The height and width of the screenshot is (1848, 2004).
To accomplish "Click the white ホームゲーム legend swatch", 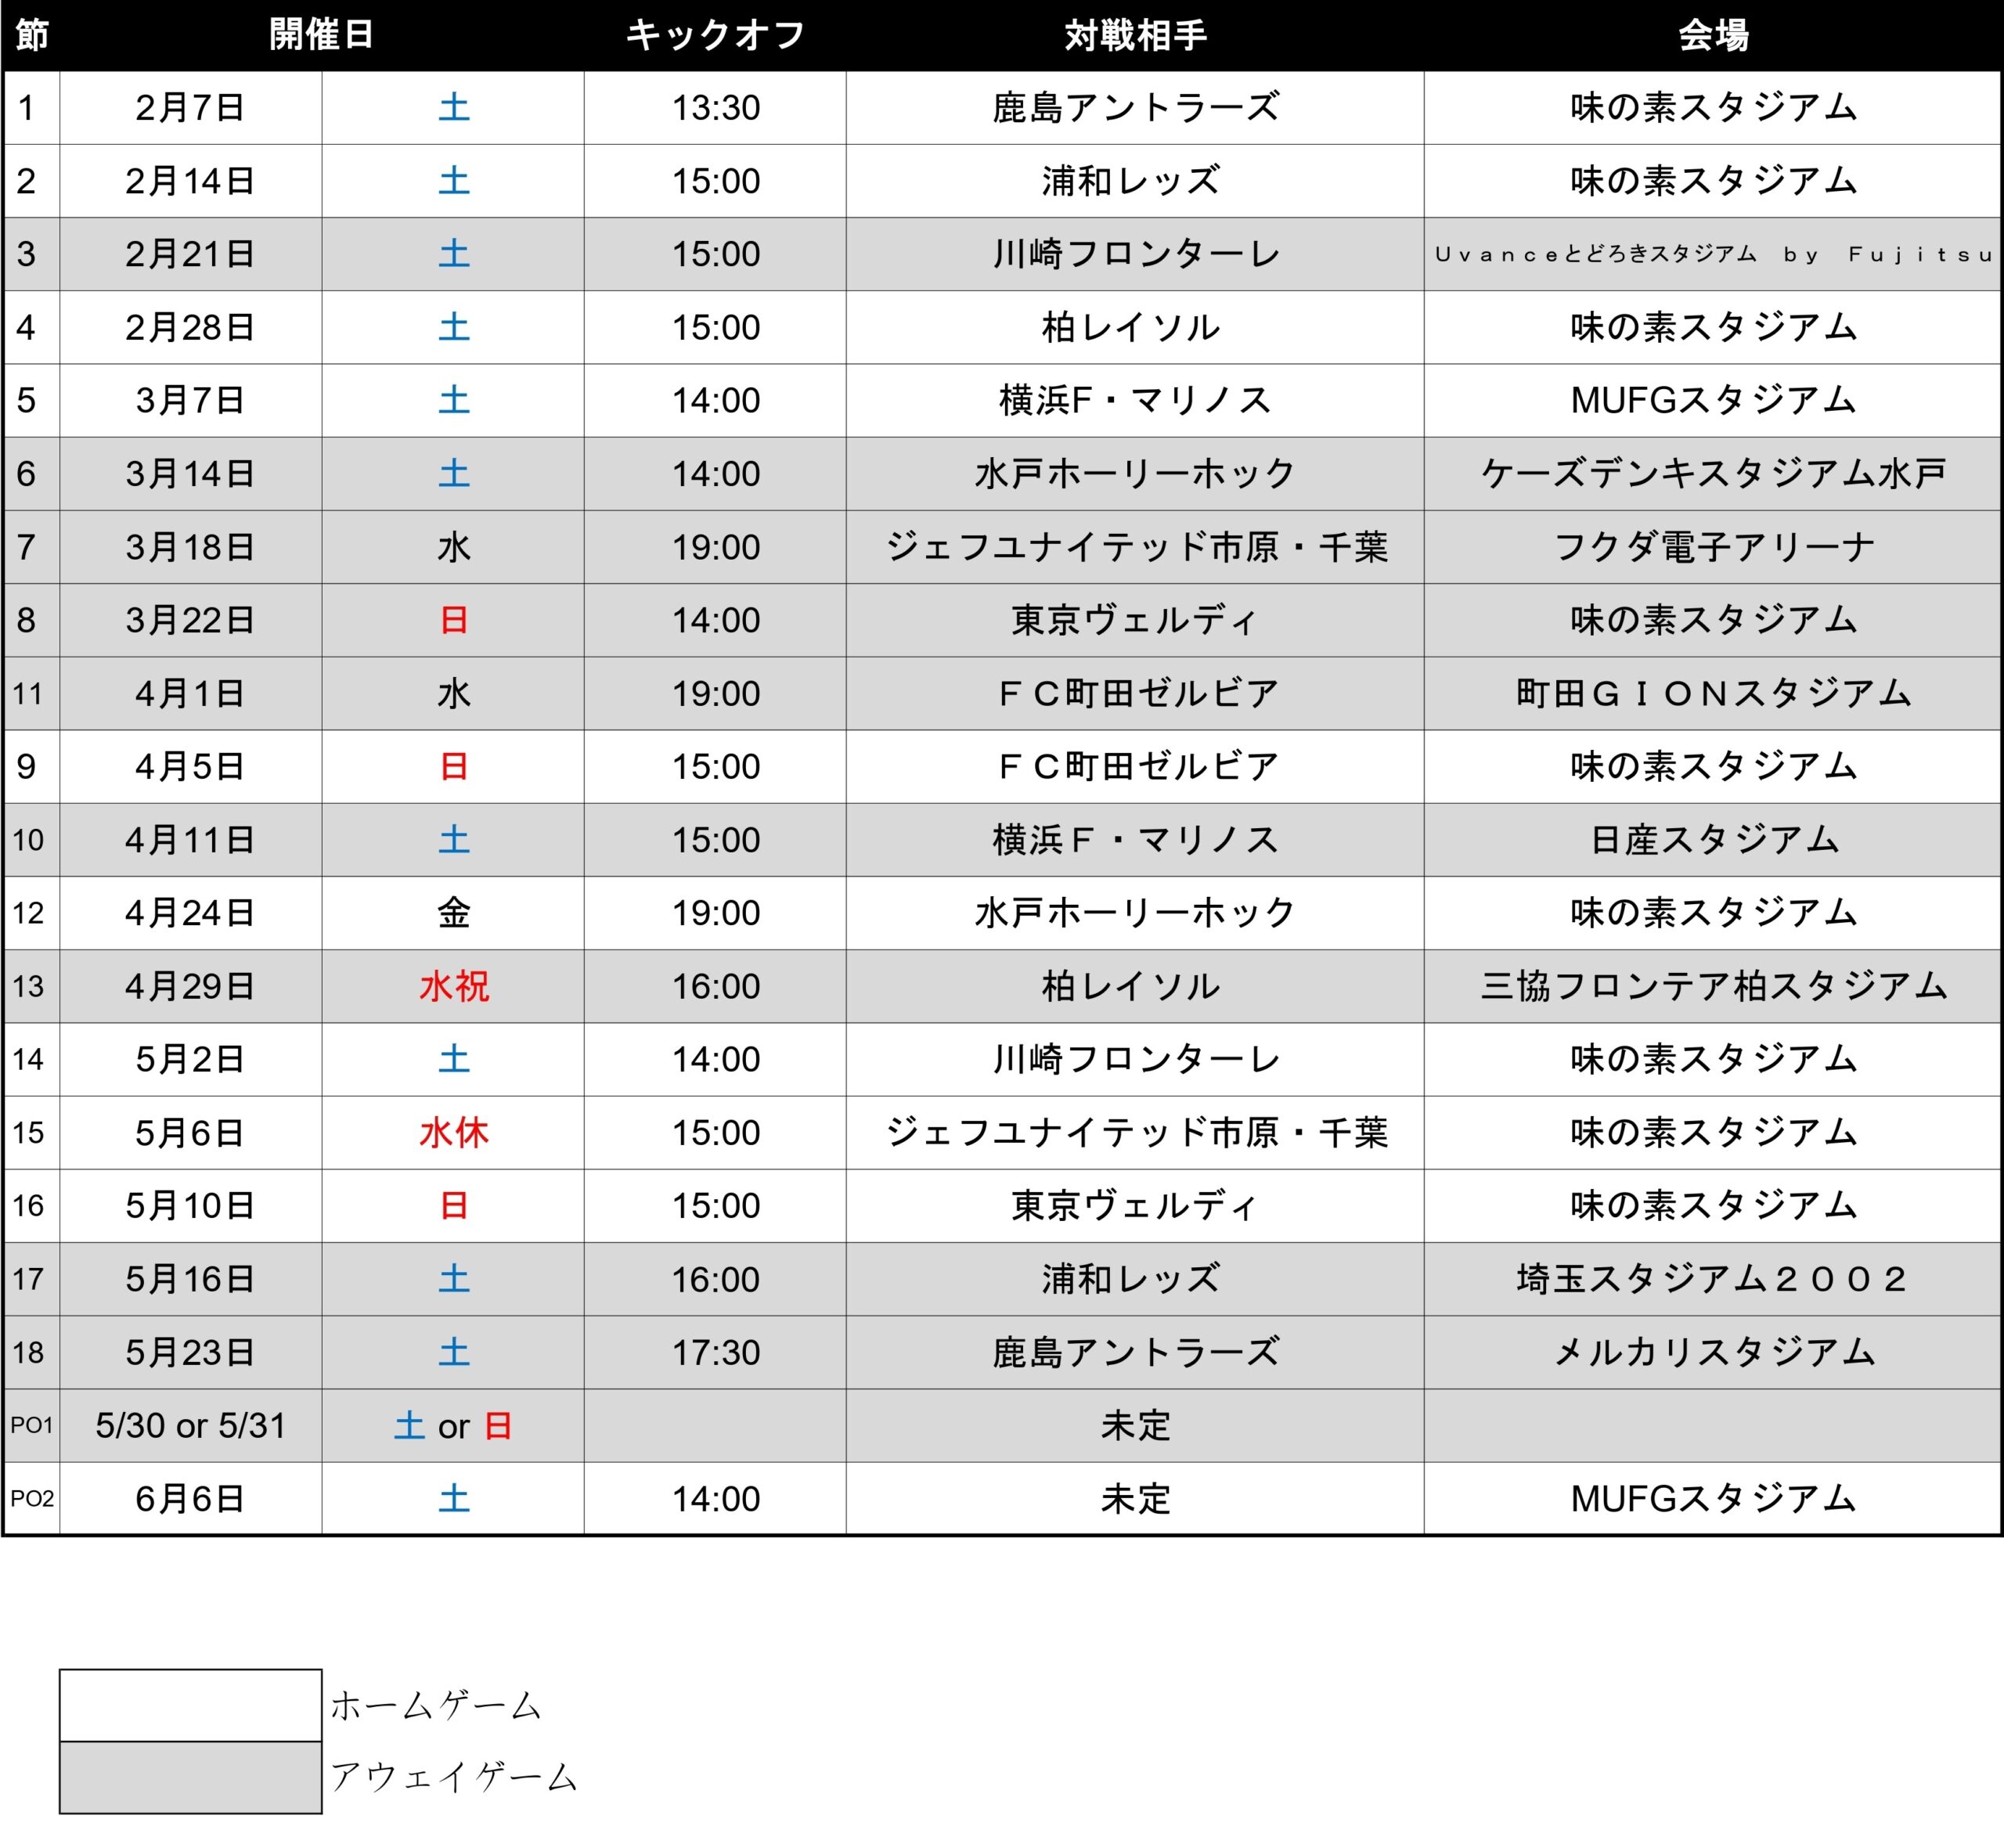I will 190,1704.
